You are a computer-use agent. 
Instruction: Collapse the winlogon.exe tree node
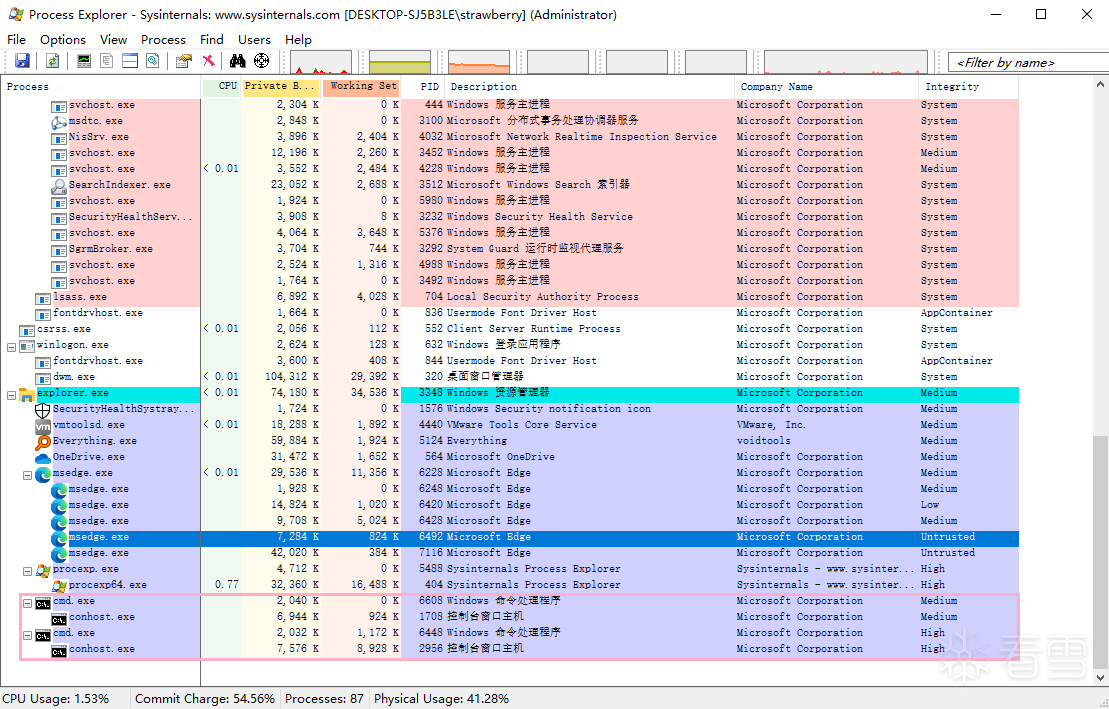[x=11, y=347]
